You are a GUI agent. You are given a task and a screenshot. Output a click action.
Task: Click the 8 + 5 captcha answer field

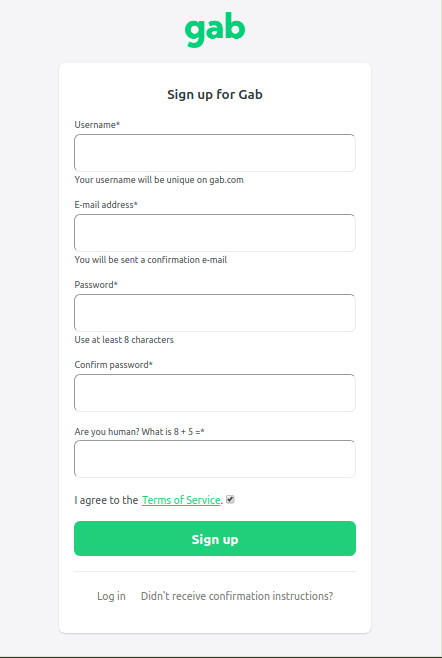[x=215, y=459]
